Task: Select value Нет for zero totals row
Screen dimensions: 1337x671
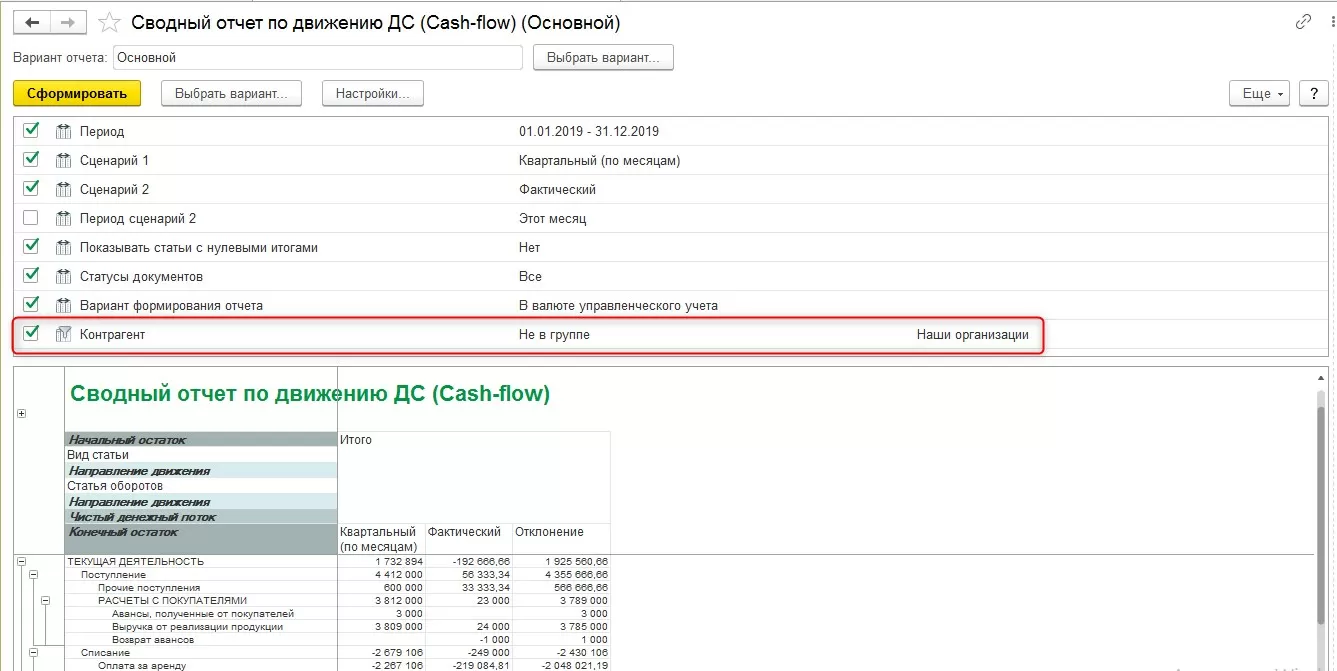Action: click(x=529, y=247)
